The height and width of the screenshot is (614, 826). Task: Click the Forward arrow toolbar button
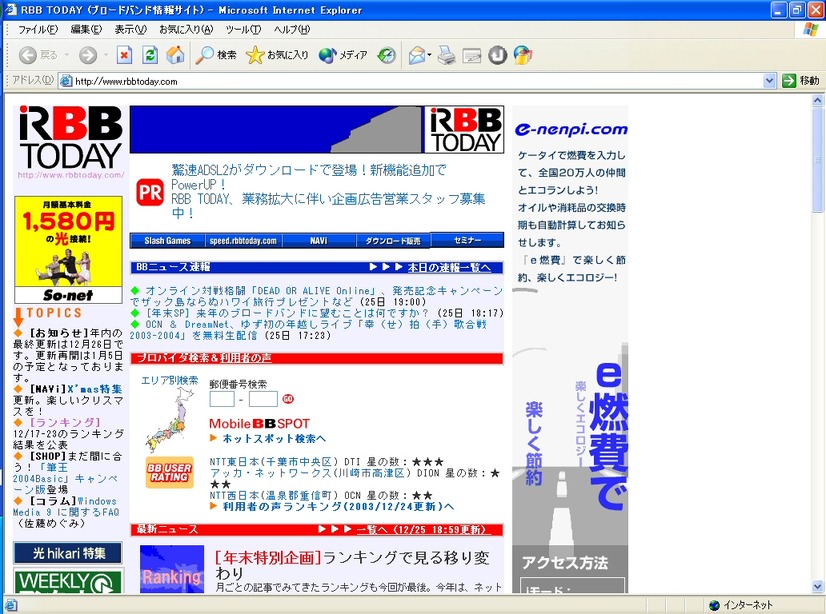pyautogui.click(x=88, y=55)
